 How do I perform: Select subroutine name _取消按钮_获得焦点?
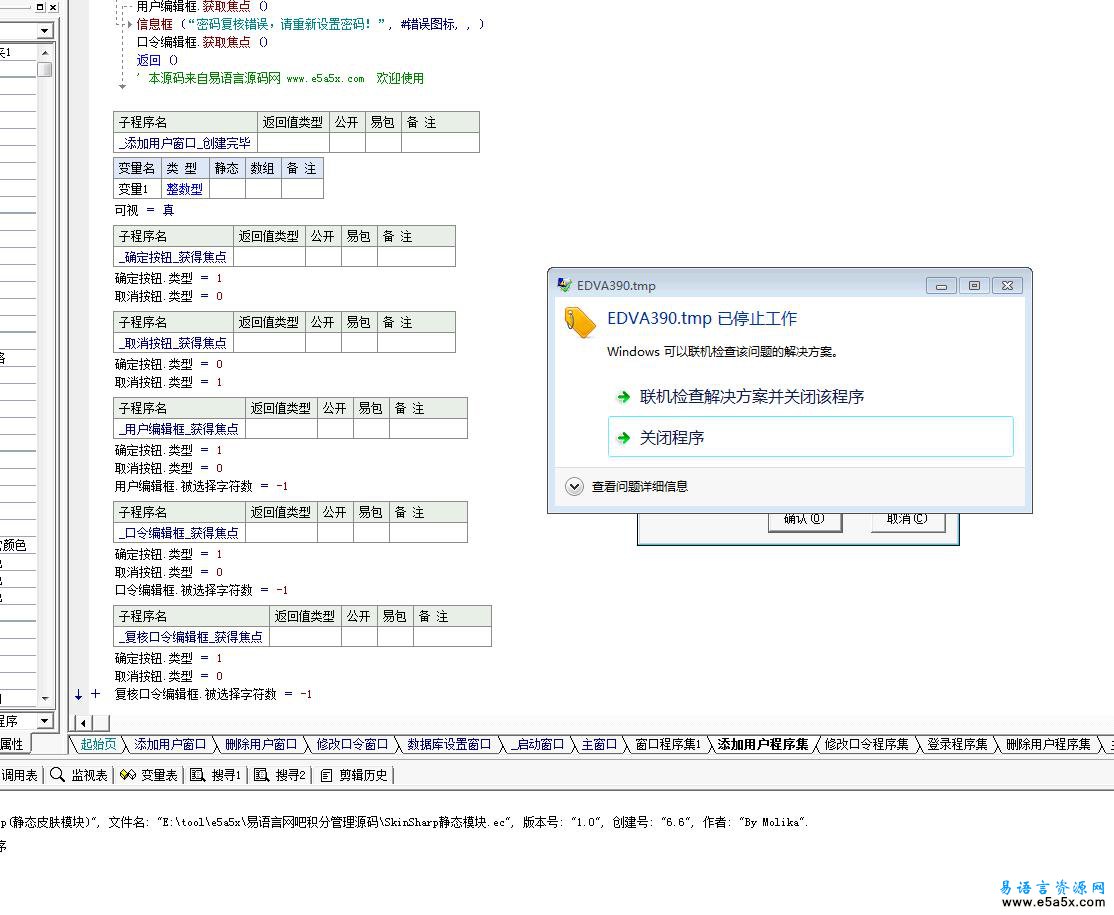[173, 342]
